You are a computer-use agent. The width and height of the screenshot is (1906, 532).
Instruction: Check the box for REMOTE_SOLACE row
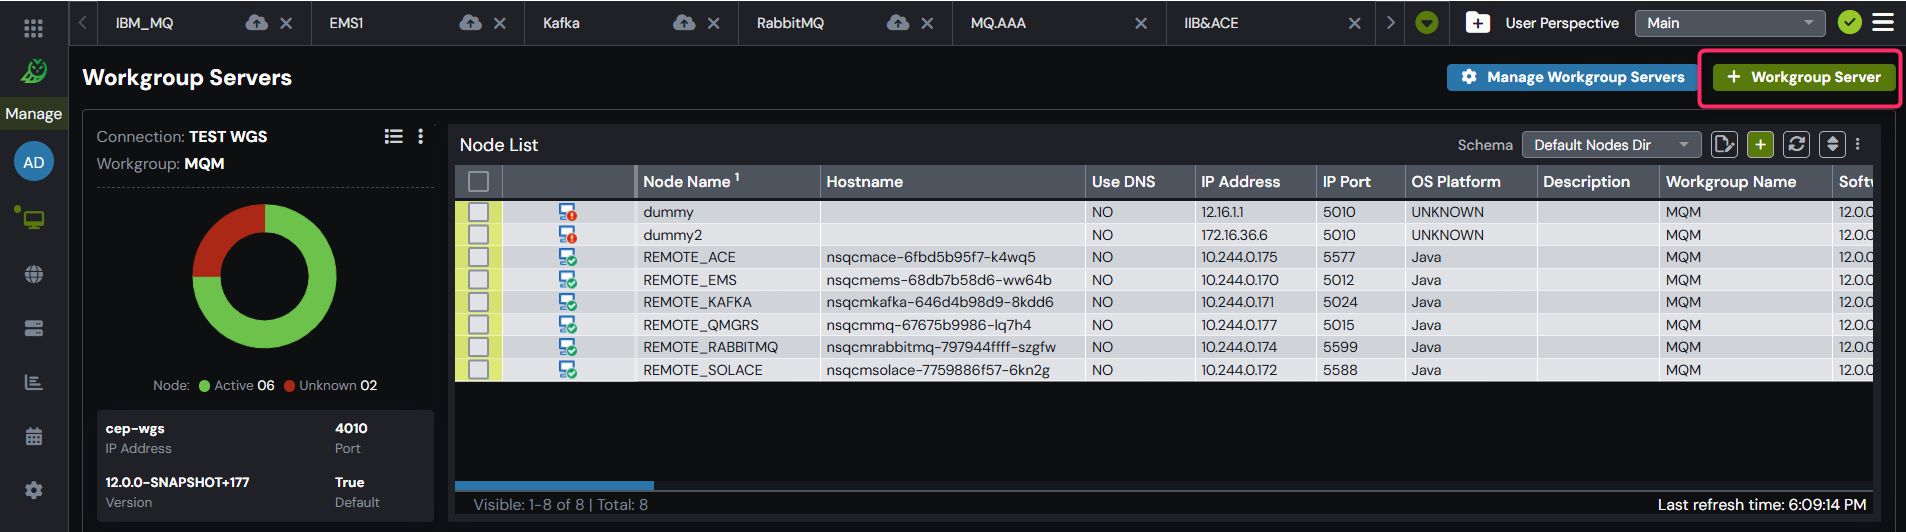click(479, 369)
